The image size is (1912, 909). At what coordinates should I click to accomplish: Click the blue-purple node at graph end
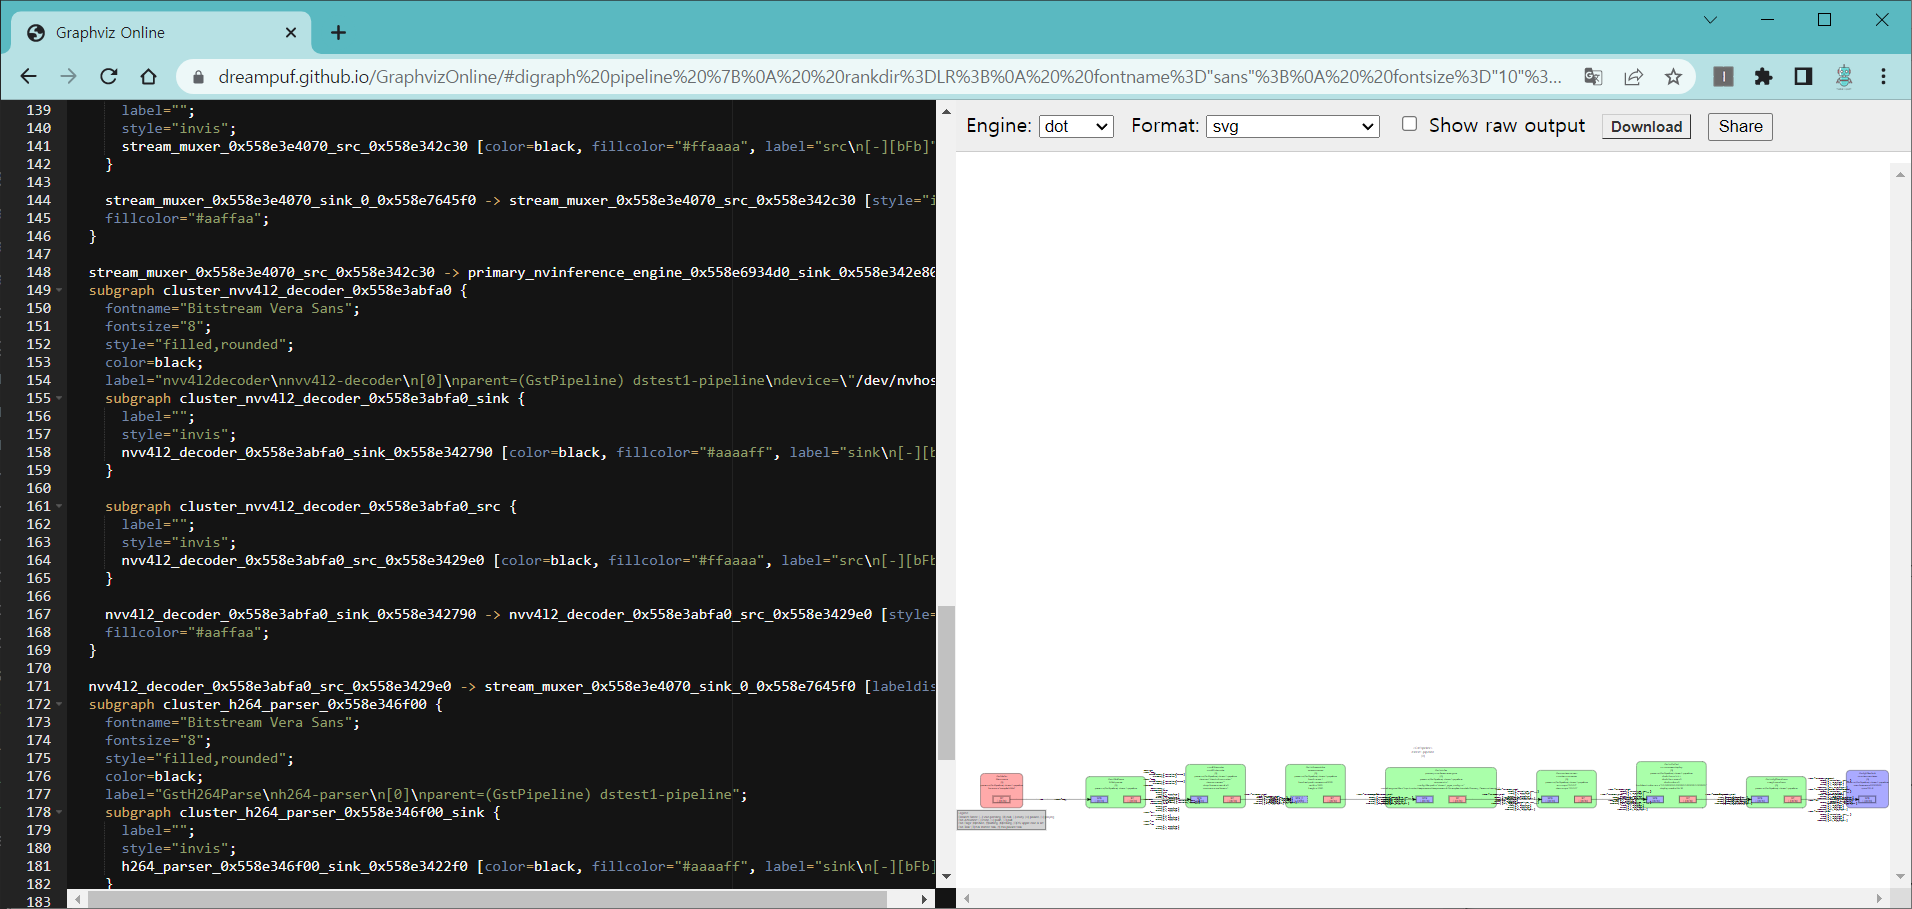1867,788
